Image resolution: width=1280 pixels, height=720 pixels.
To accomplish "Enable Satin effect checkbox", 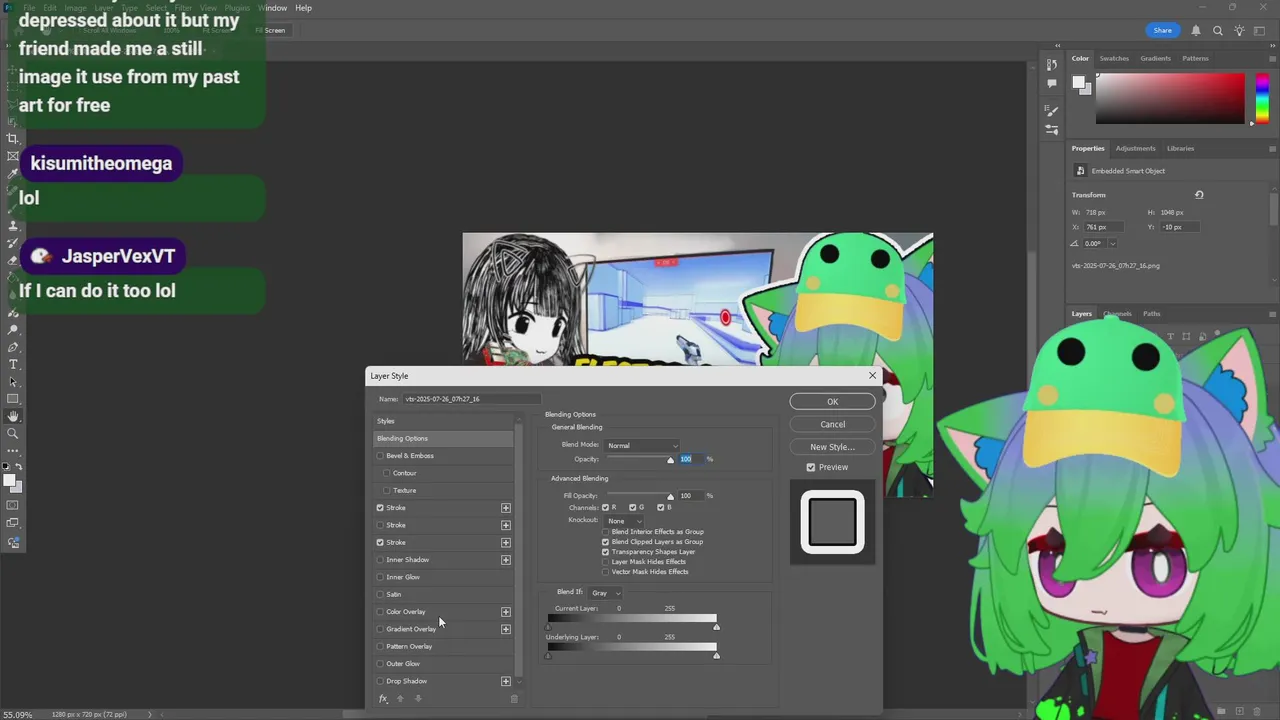I will point(380,594).
